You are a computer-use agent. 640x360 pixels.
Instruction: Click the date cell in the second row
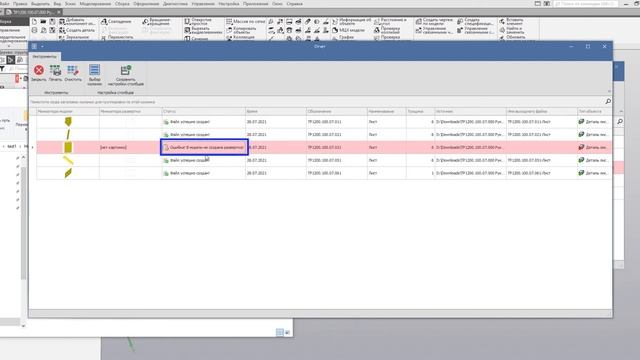276,134
